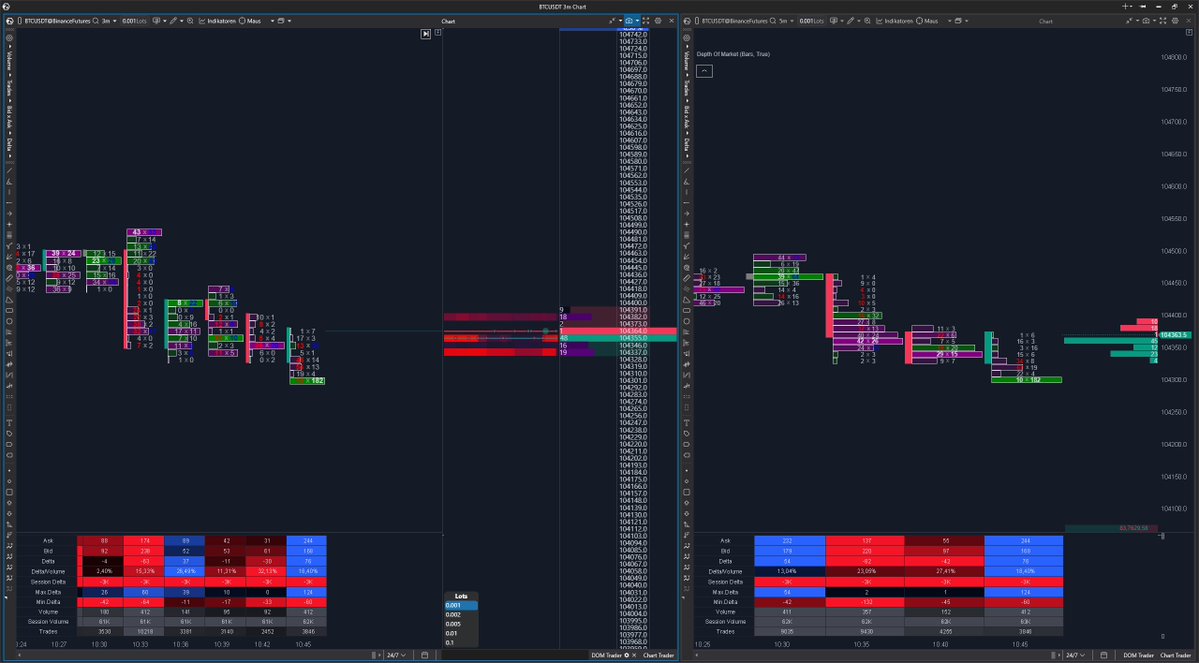Image resolution: width=1199 pixels, height=663 pixels.
Task: Open 5m timeframe dropdown in right chart
Action: click(785, 21)
